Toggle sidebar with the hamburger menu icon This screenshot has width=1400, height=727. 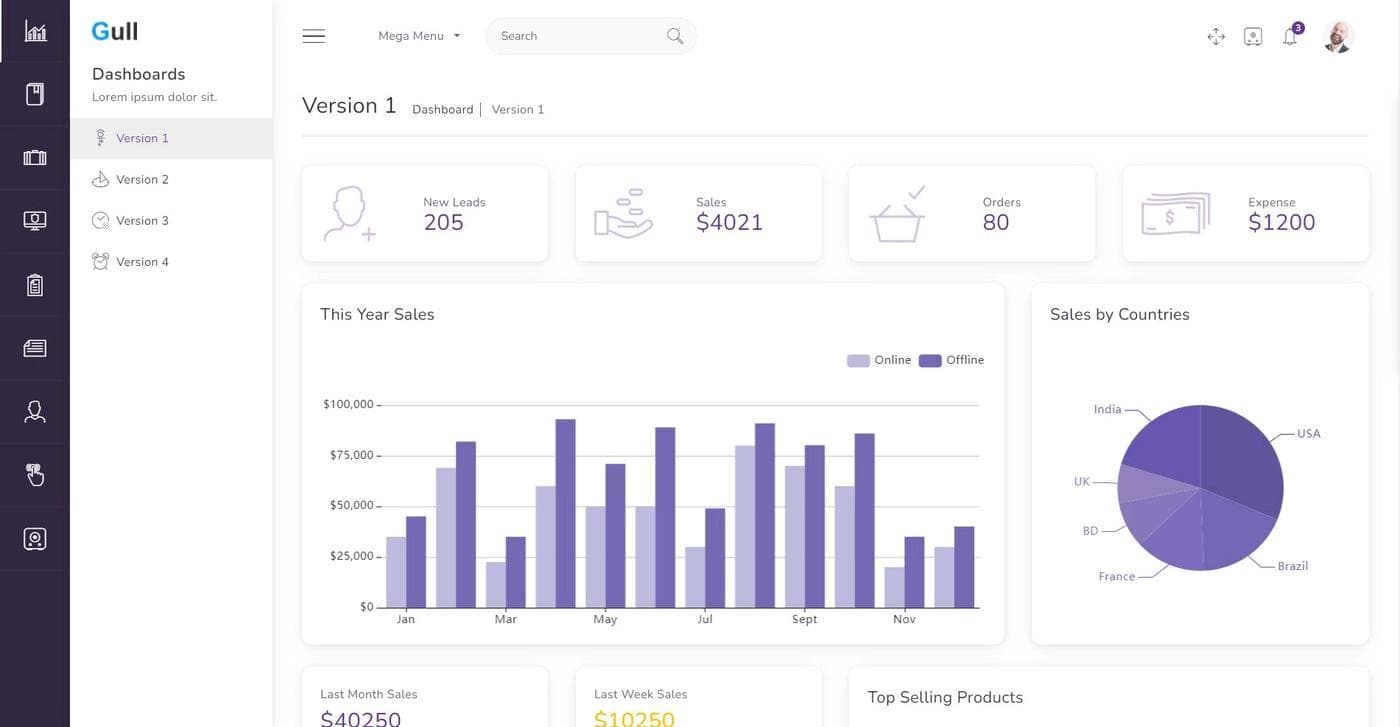click(313, 36)
